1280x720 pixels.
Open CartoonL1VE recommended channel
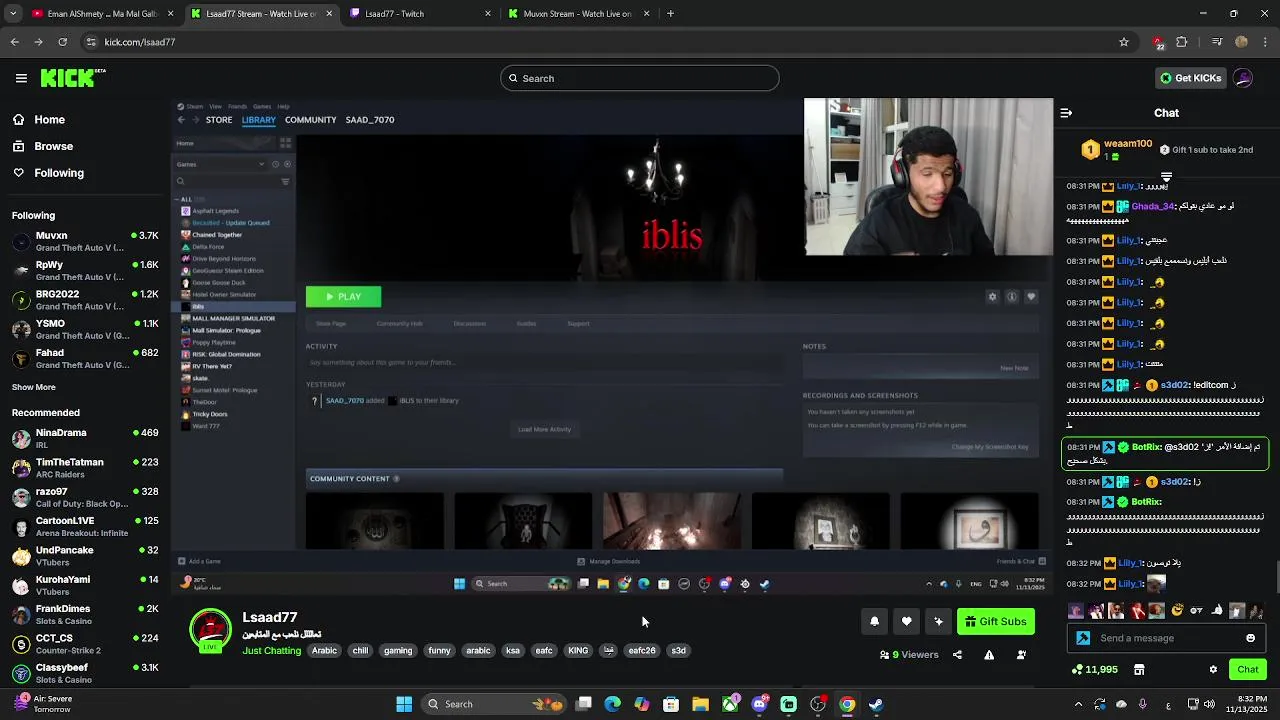(85, 526)
